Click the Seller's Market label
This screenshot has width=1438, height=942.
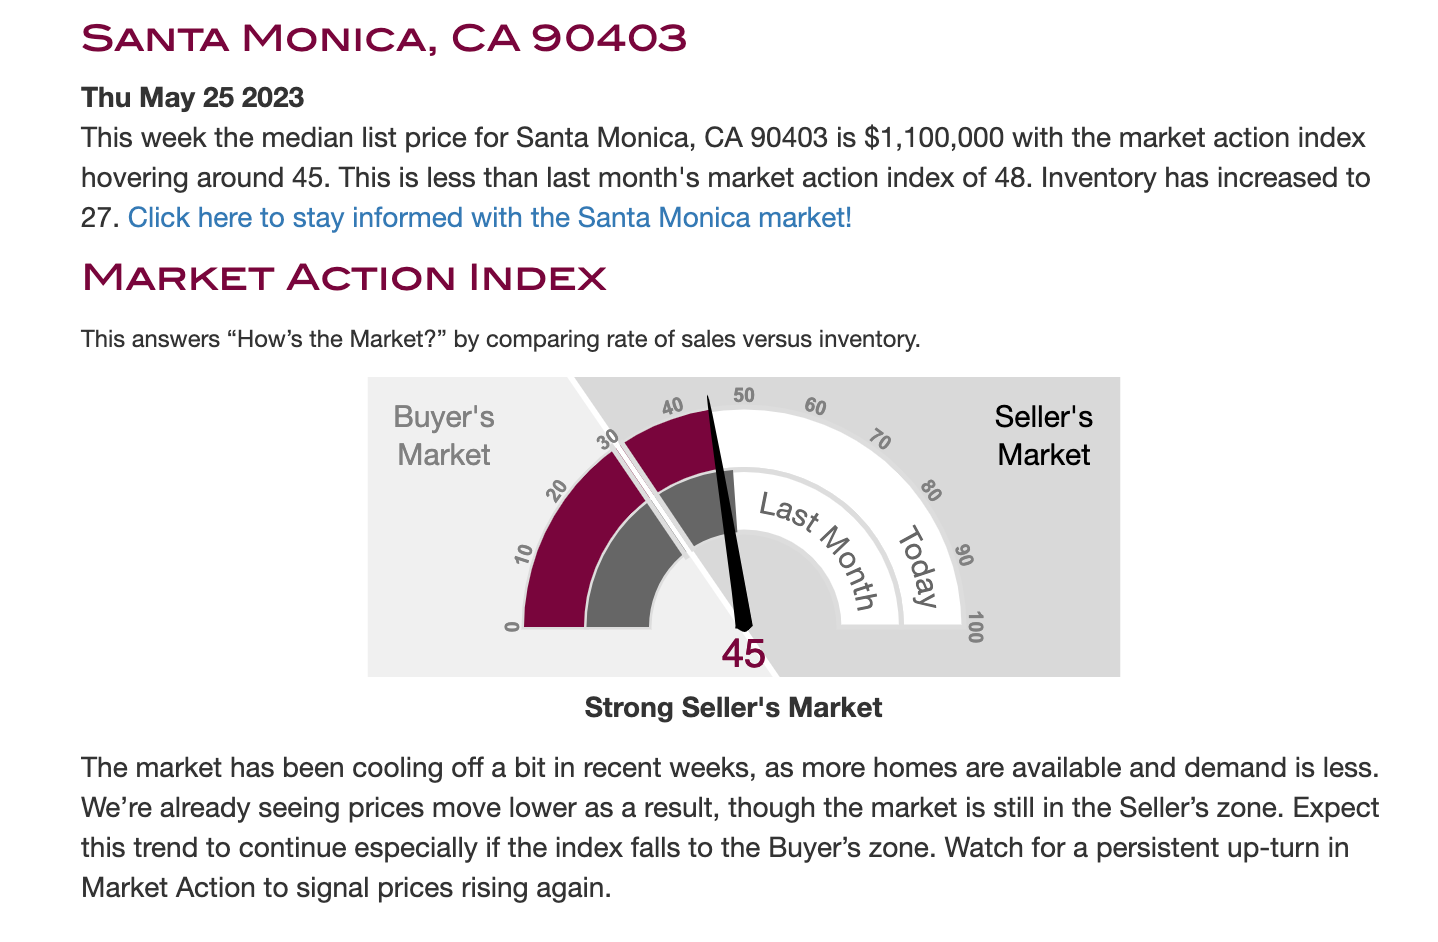[x=1044, y=436]
